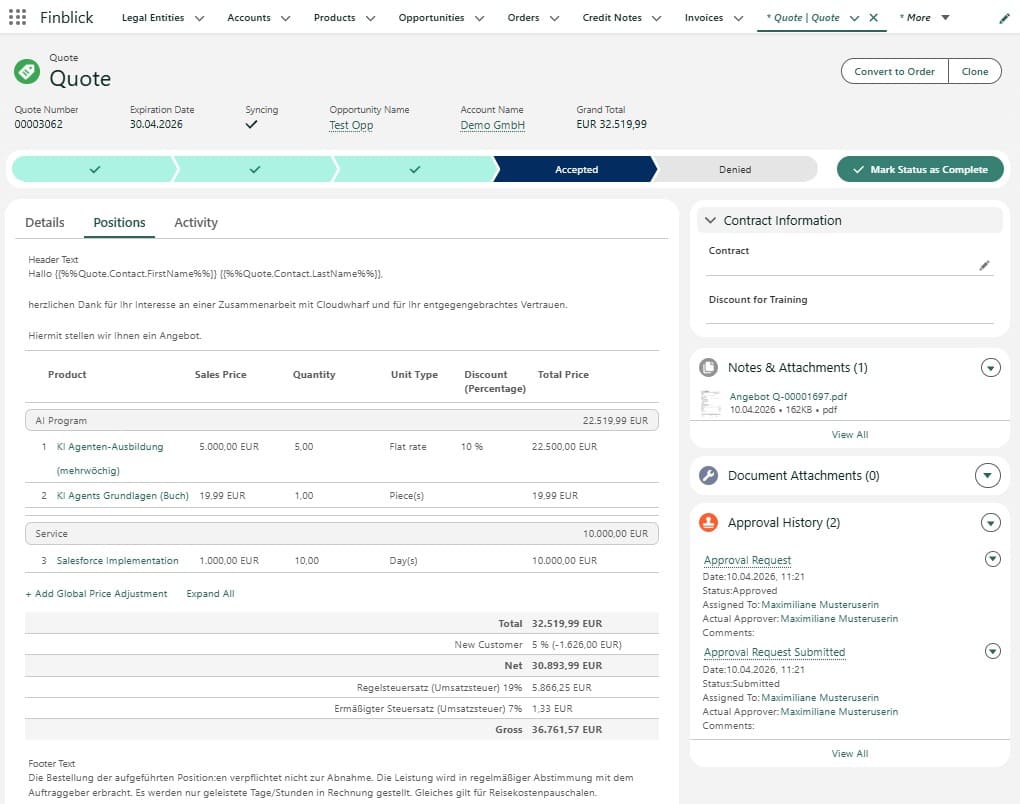This screenshot has width=1020, height=804.
Task: Go to Legal Entities navigation item
Action: [153, 18]
